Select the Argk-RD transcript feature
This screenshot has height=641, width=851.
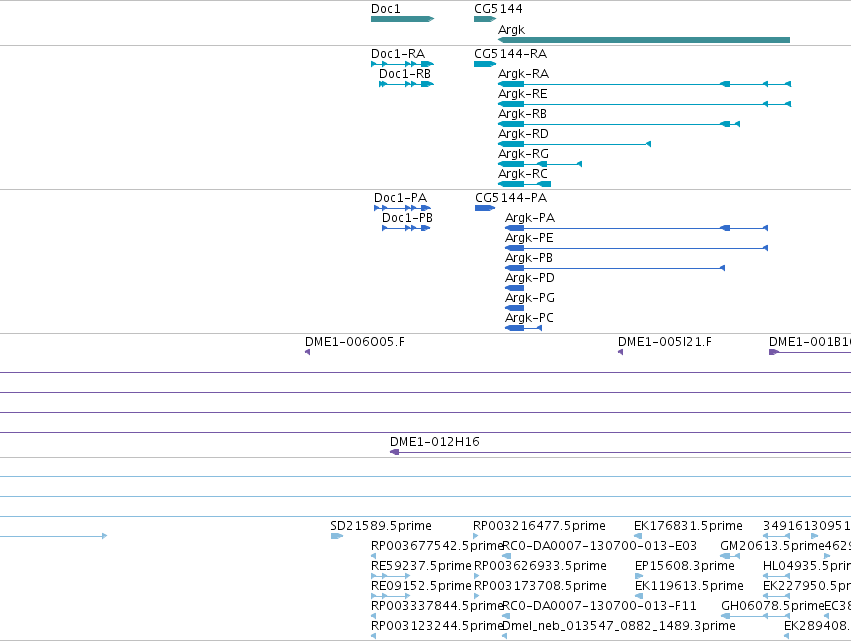point(574,144)
